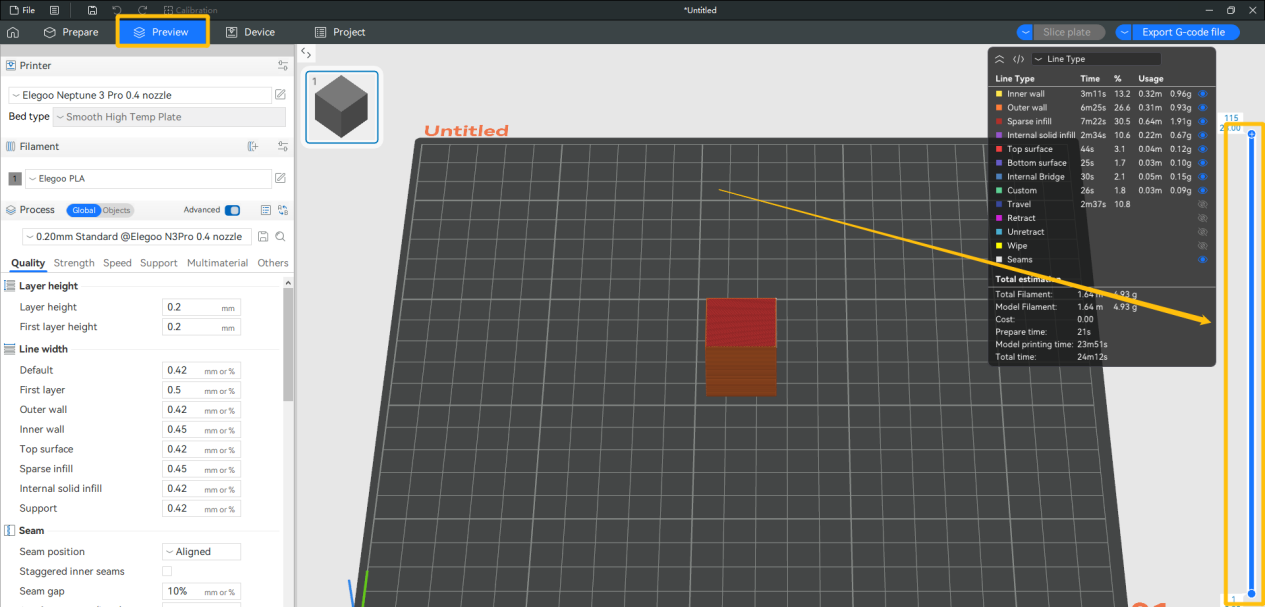Viewport: 1265px width, 607px height.
Task: Open the Strength settings tab
Action: (74, 263)
